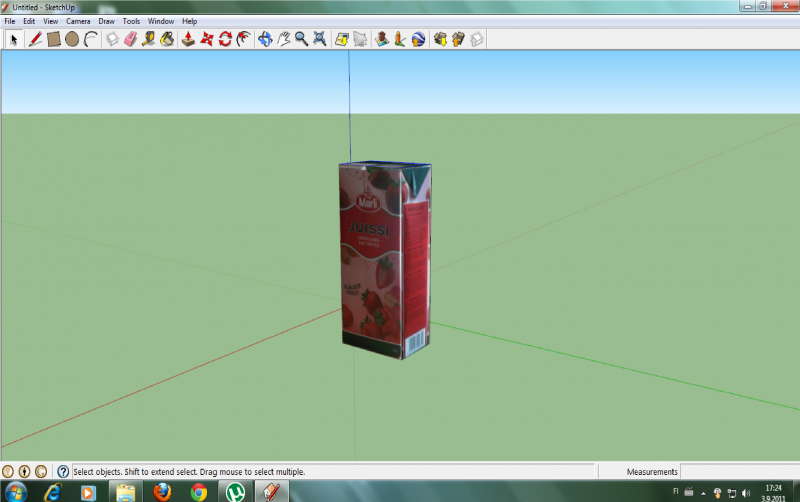Select the Tape Measure tool
The height and width of the screenshot is (502, 800).
(148, 39)
